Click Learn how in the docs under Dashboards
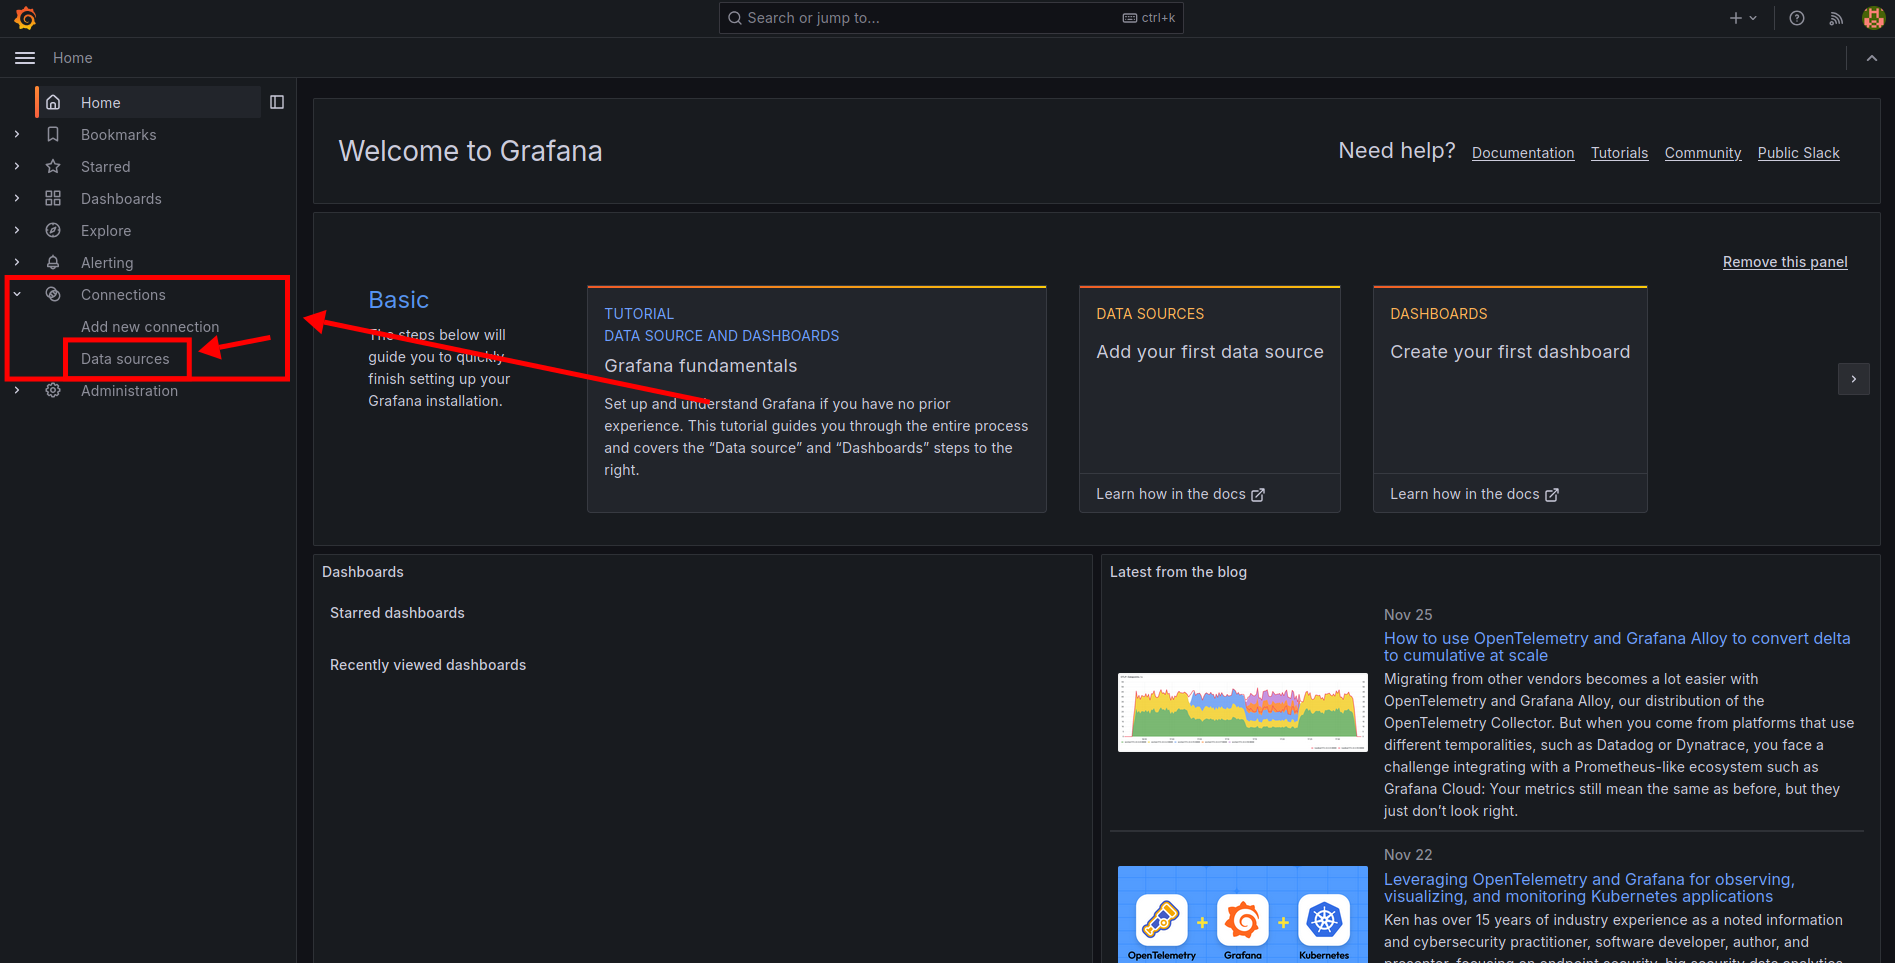The width and height of the screenshot is (1895, 963). pos(1474,494)
